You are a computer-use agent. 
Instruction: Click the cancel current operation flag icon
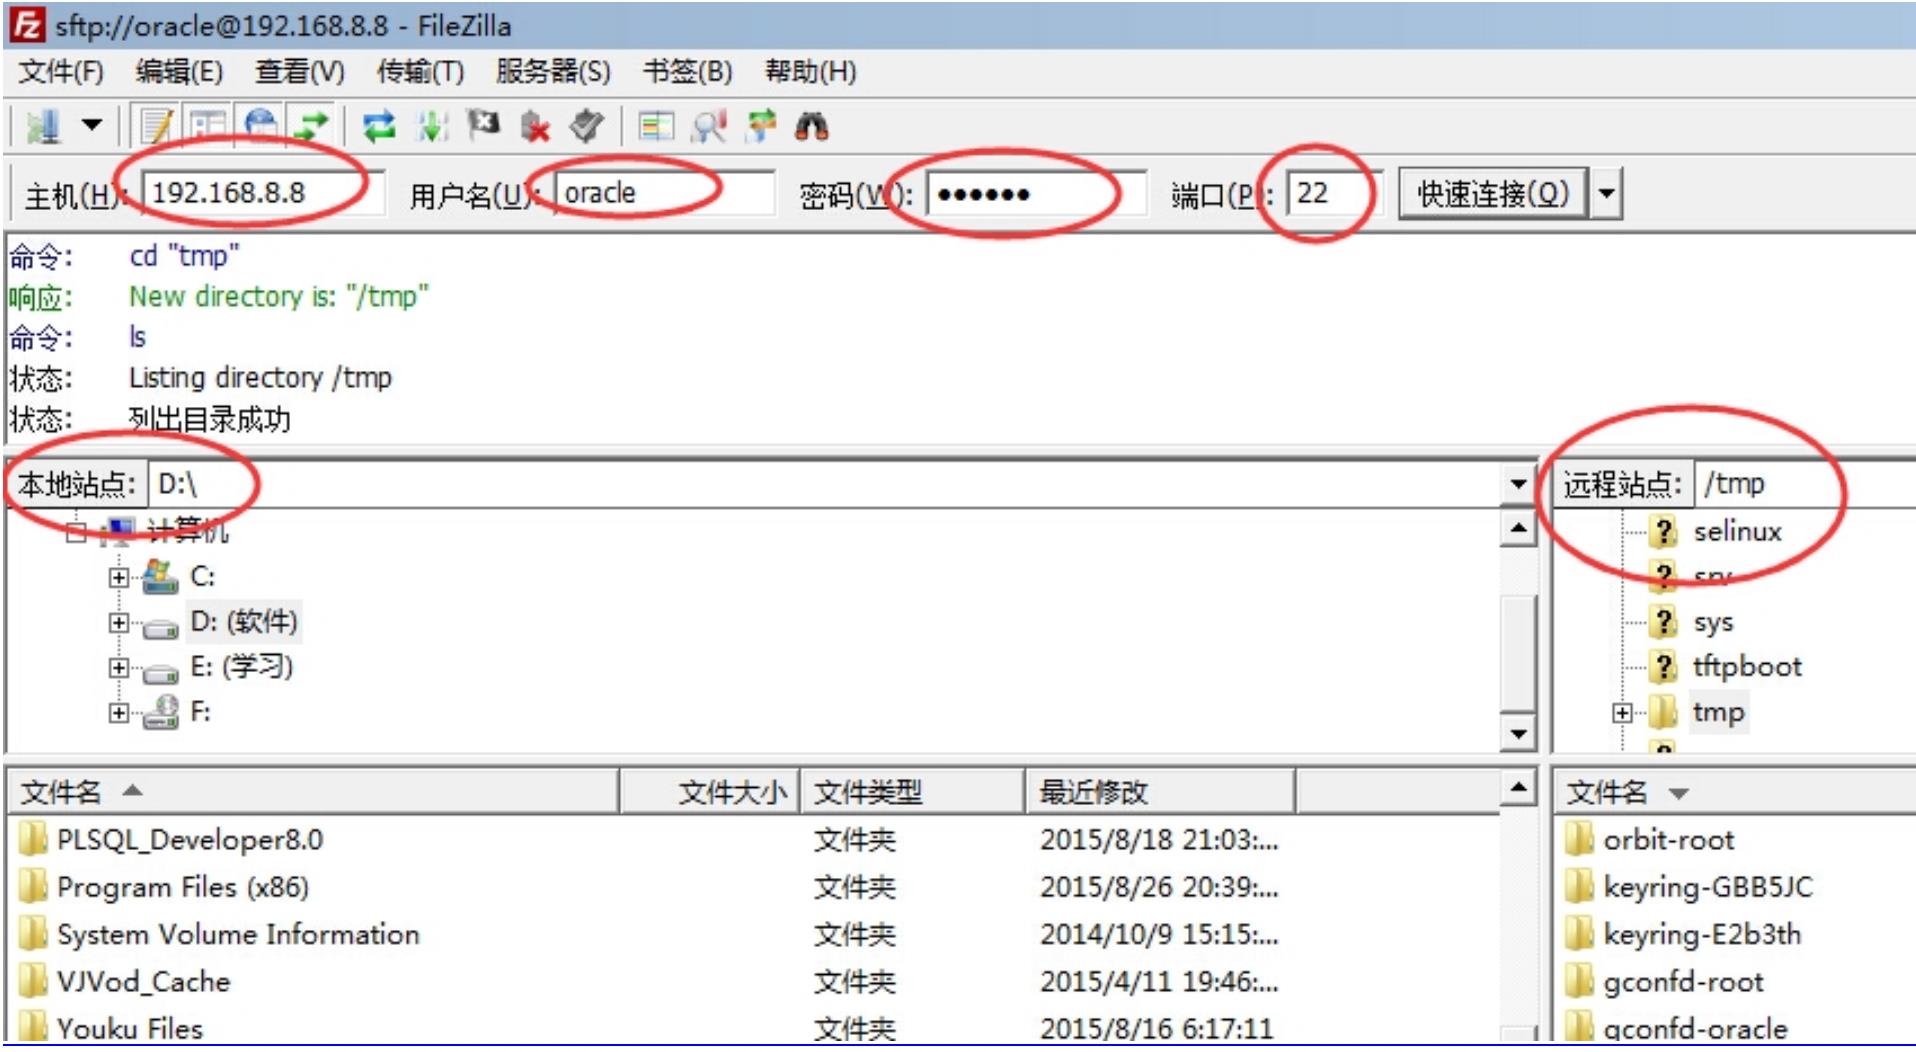coord(484,126)
